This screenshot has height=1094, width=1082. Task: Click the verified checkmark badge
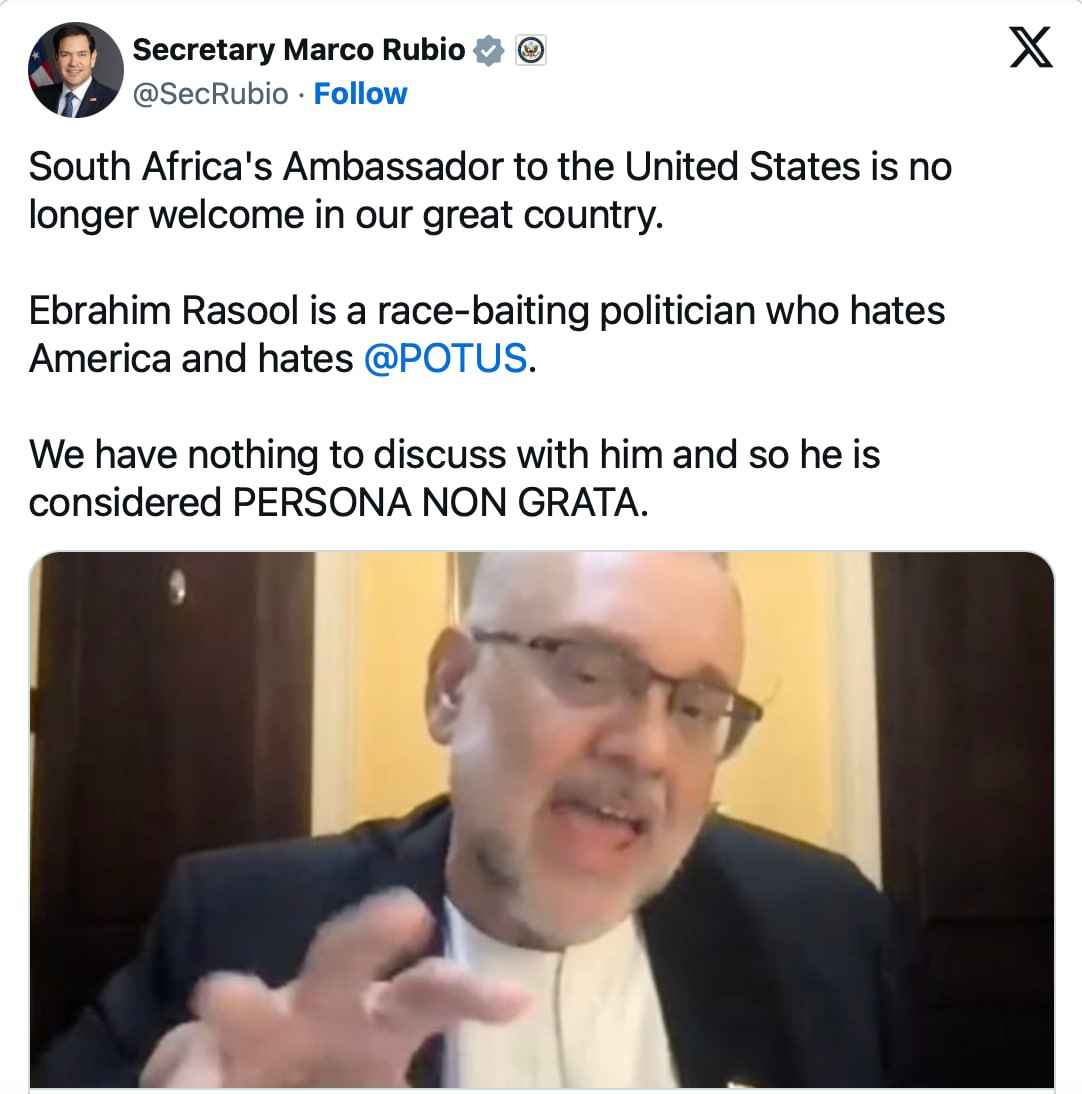coord(488,50)
